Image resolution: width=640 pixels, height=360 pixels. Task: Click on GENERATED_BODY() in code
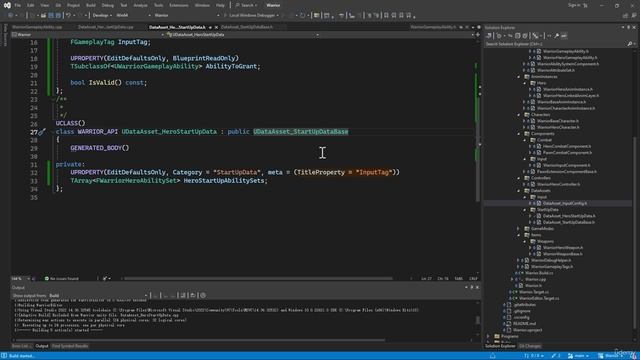tap(100, 148)
